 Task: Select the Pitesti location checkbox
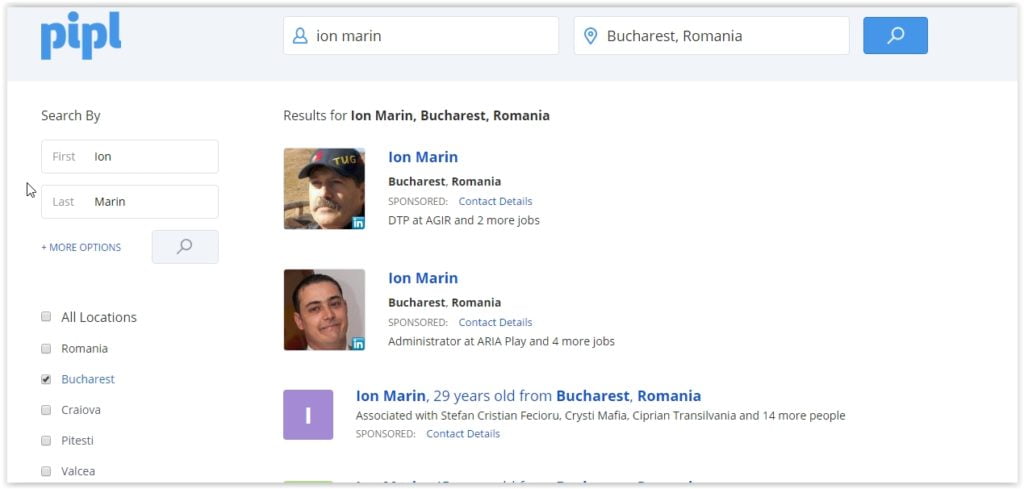46,440
